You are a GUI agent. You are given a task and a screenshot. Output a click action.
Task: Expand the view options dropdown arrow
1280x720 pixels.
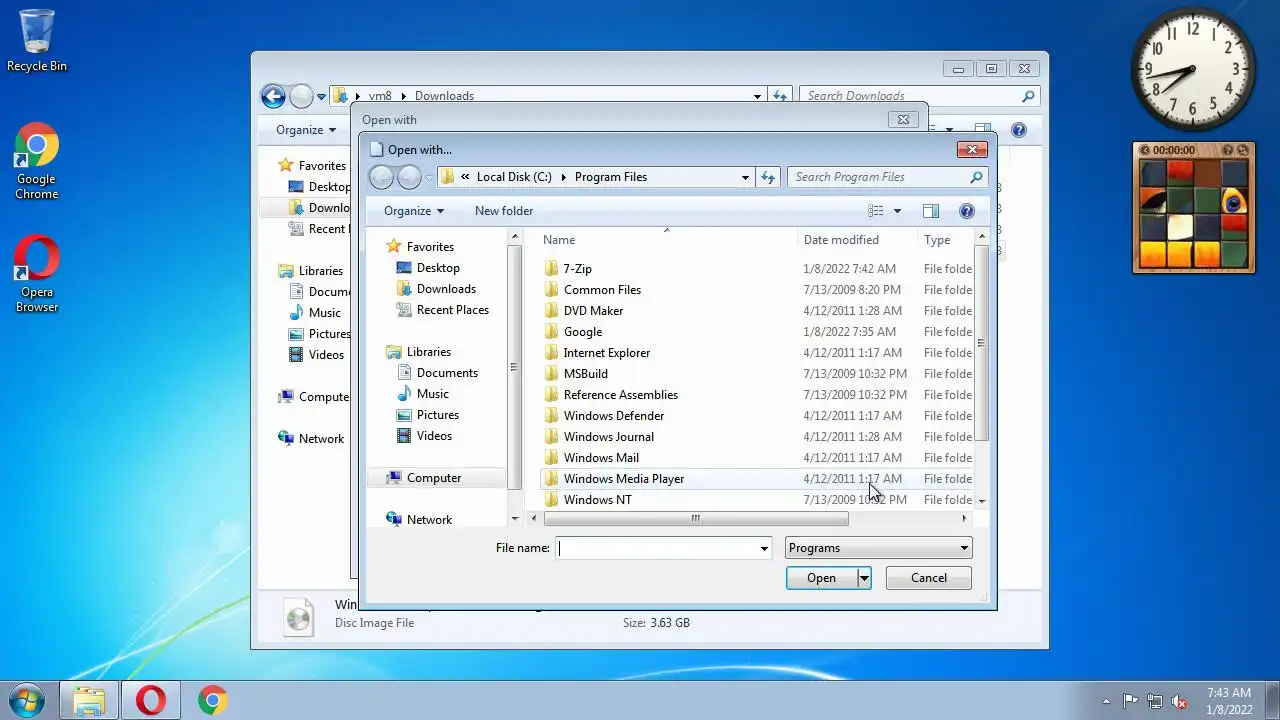click(x=897, y=211)
